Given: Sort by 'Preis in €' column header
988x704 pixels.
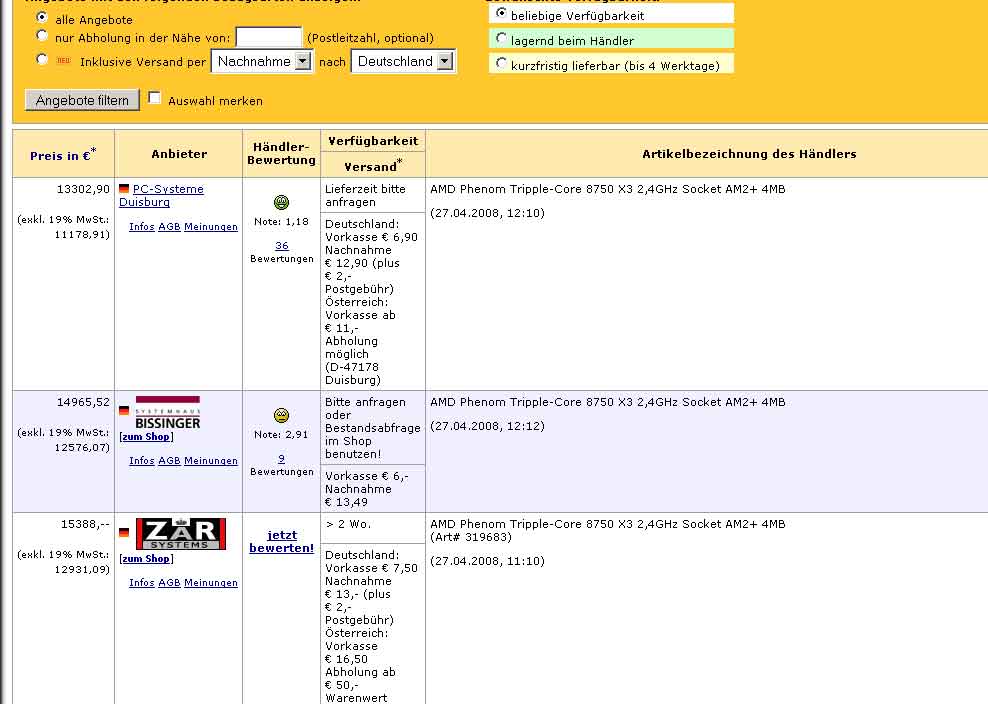Looking at the screenshot, I should [x=64, y=154].
